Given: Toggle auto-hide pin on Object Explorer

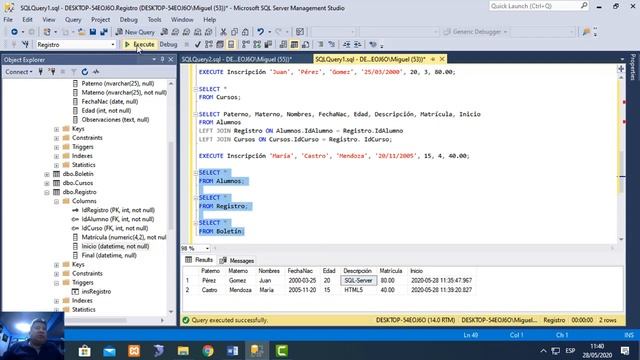Looking at the screenshot, I should tap(162, 60).
